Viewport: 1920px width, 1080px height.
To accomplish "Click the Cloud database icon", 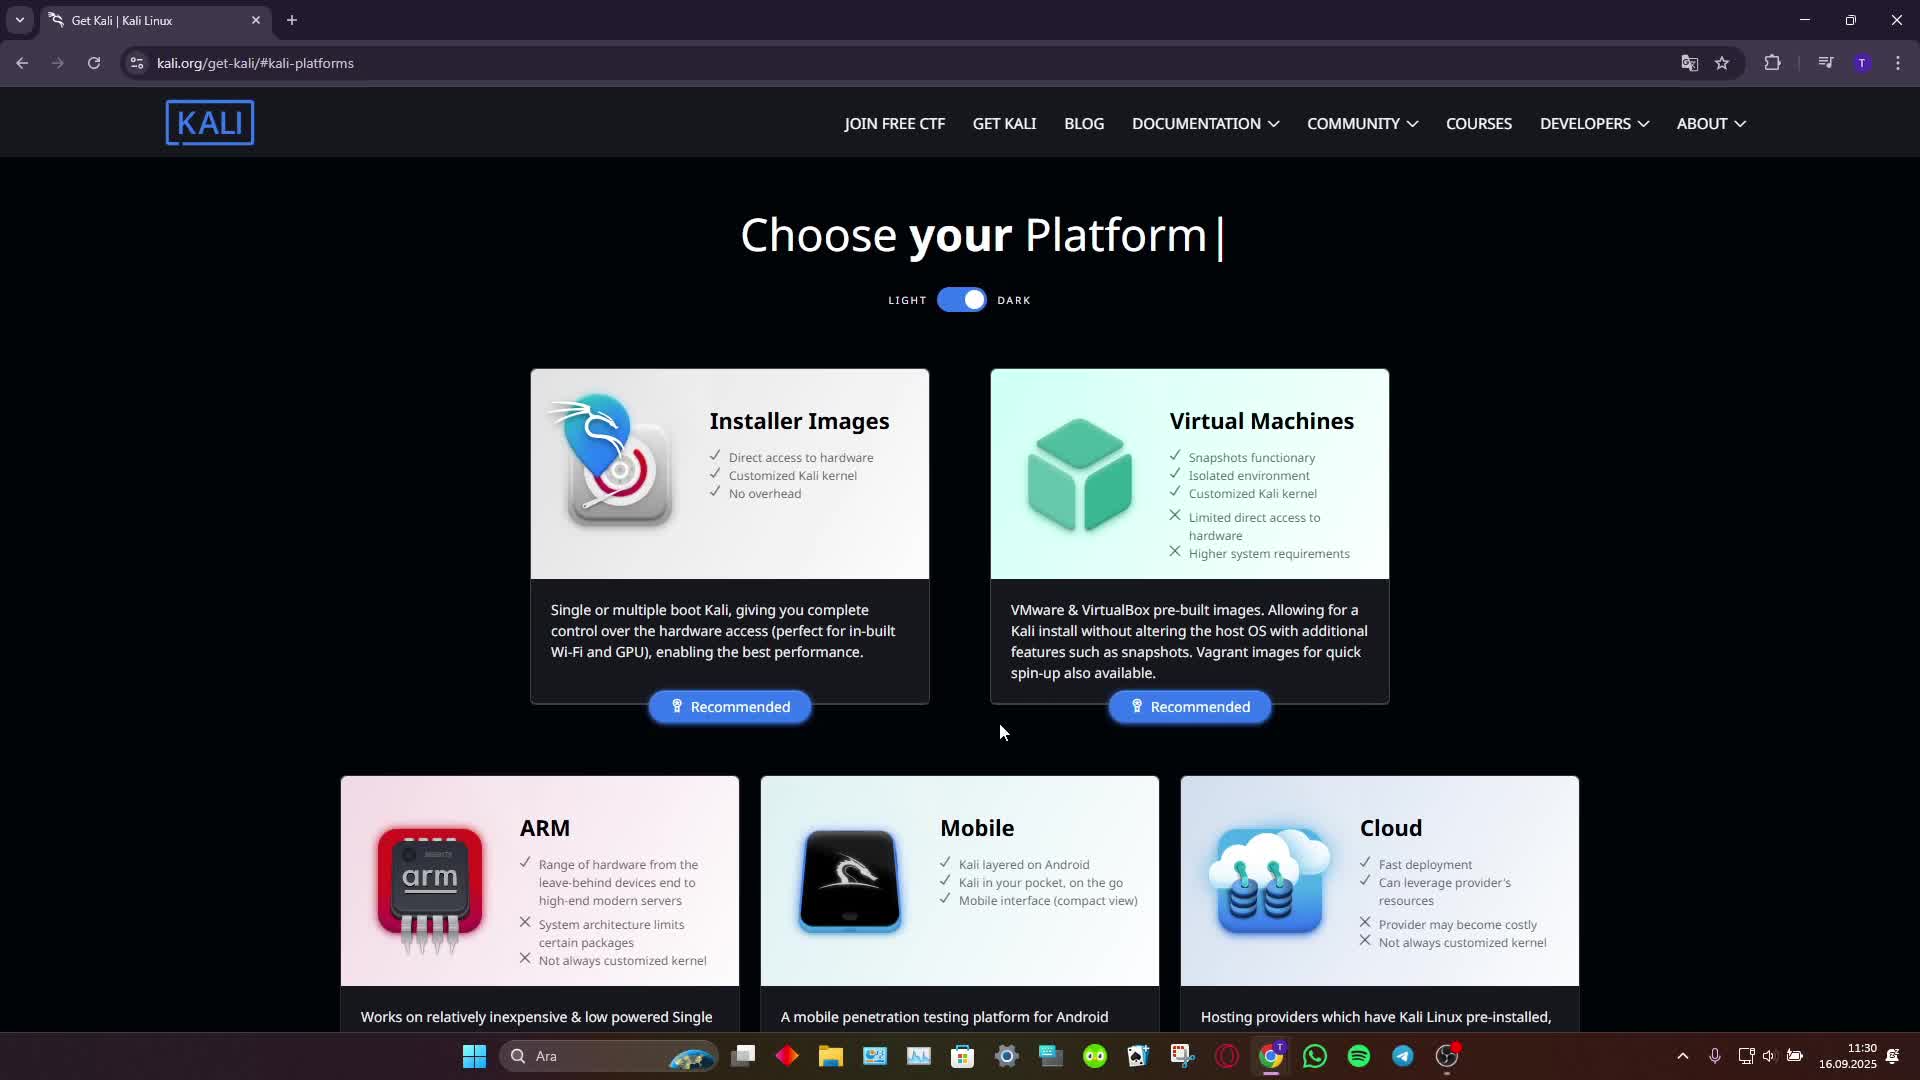I will pyautogui.click(x=1269, y=881).
